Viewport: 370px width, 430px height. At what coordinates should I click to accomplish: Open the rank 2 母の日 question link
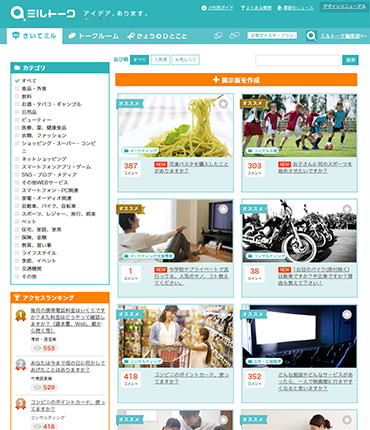coord(68,366)
